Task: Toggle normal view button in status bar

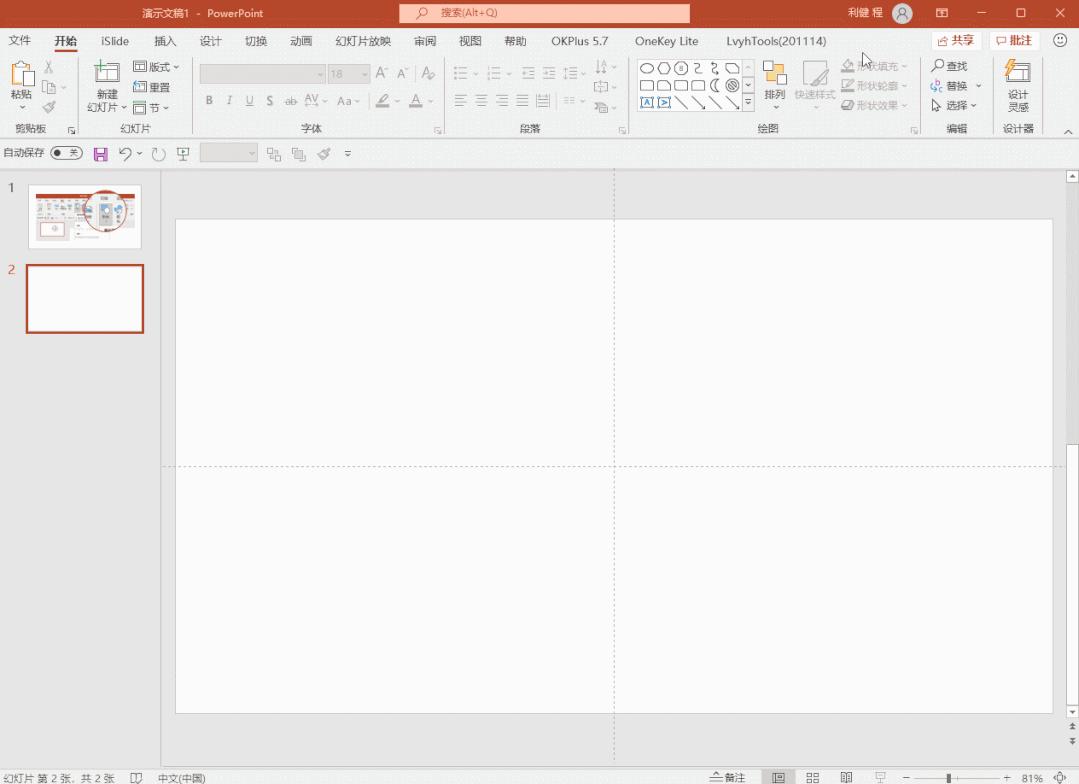Action: pyautogui.click(x=778, y=777)
